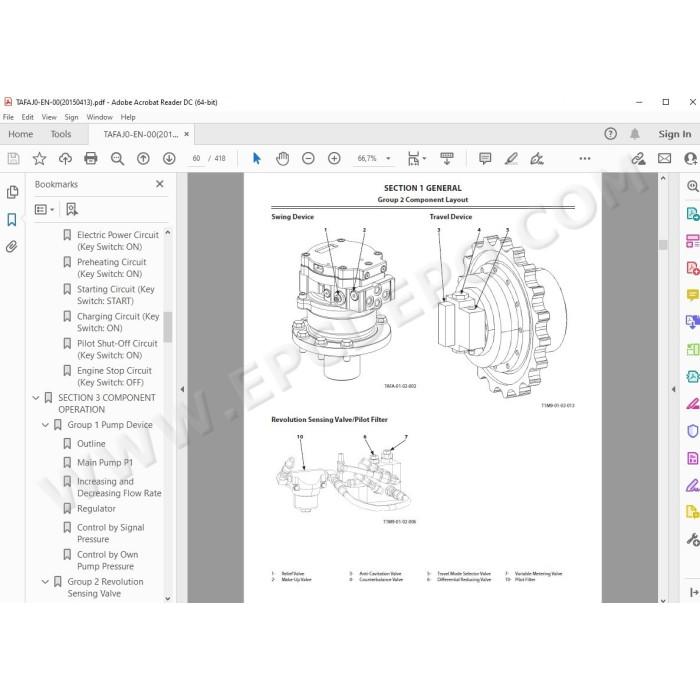Viewport: 700px width, 700px height.
Task: Close the TAFAJ0-EN-00 document tab
Action: click(187, 134)
